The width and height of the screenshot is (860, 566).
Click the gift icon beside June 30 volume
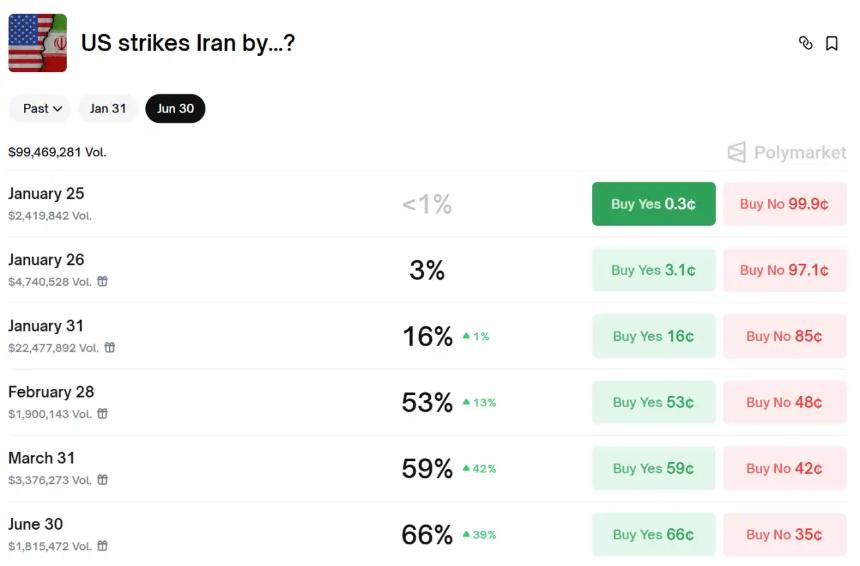tap(102, 546)
